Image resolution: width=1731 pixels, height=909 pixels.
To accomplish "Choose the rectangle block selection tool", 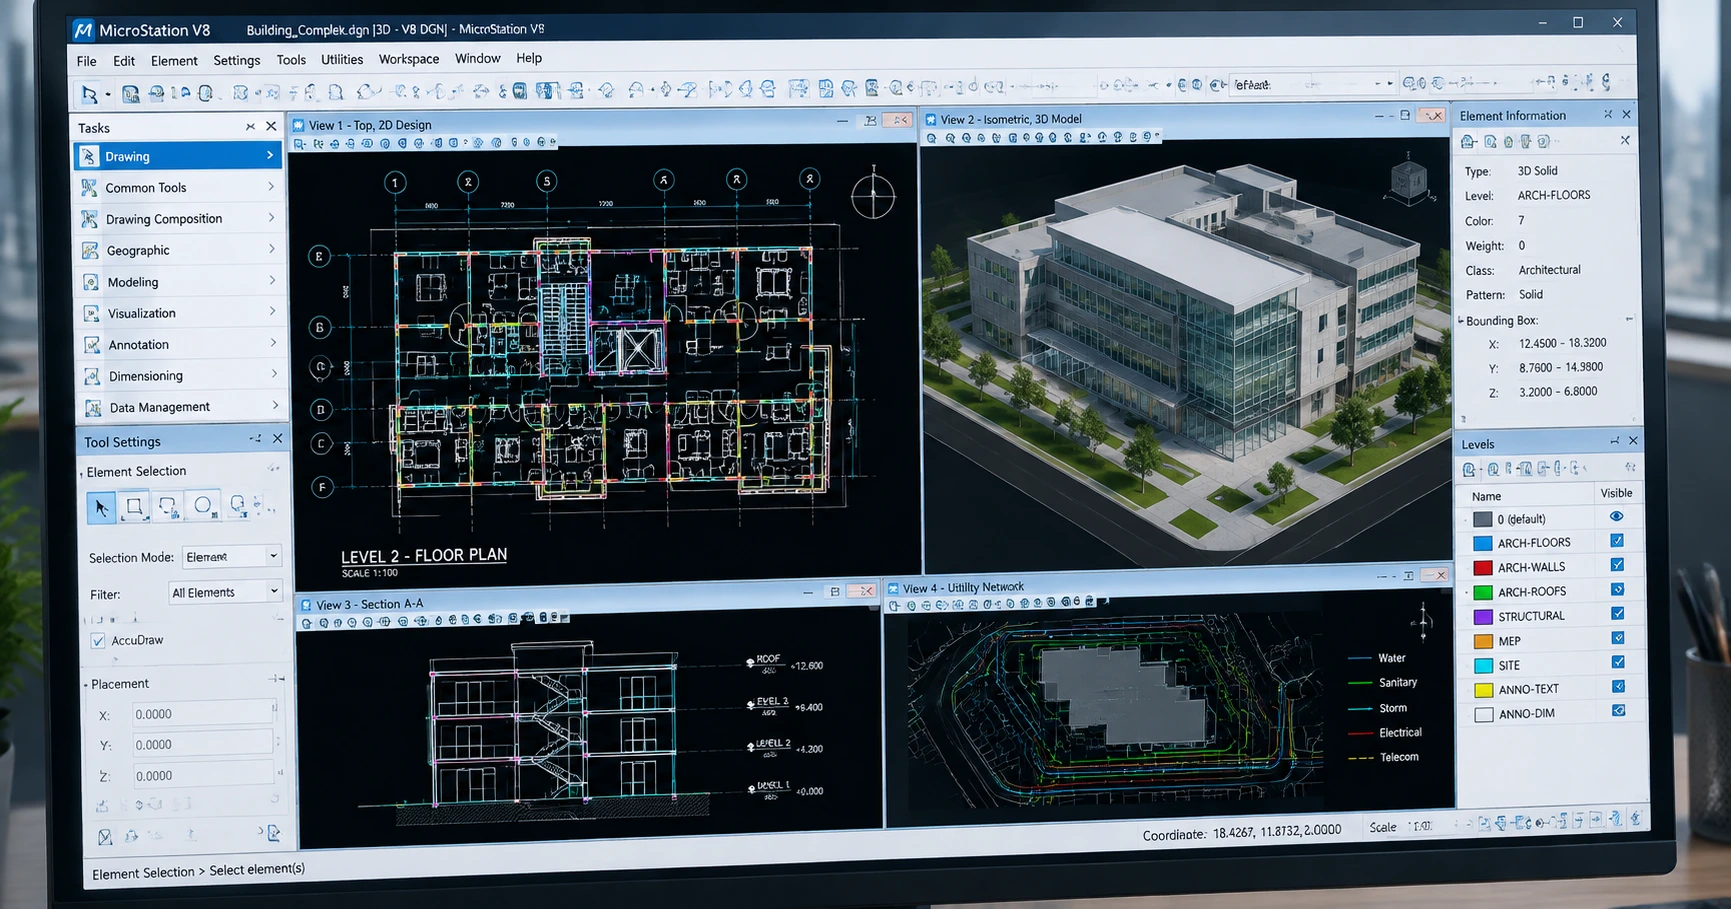I will tap(134, 507).
